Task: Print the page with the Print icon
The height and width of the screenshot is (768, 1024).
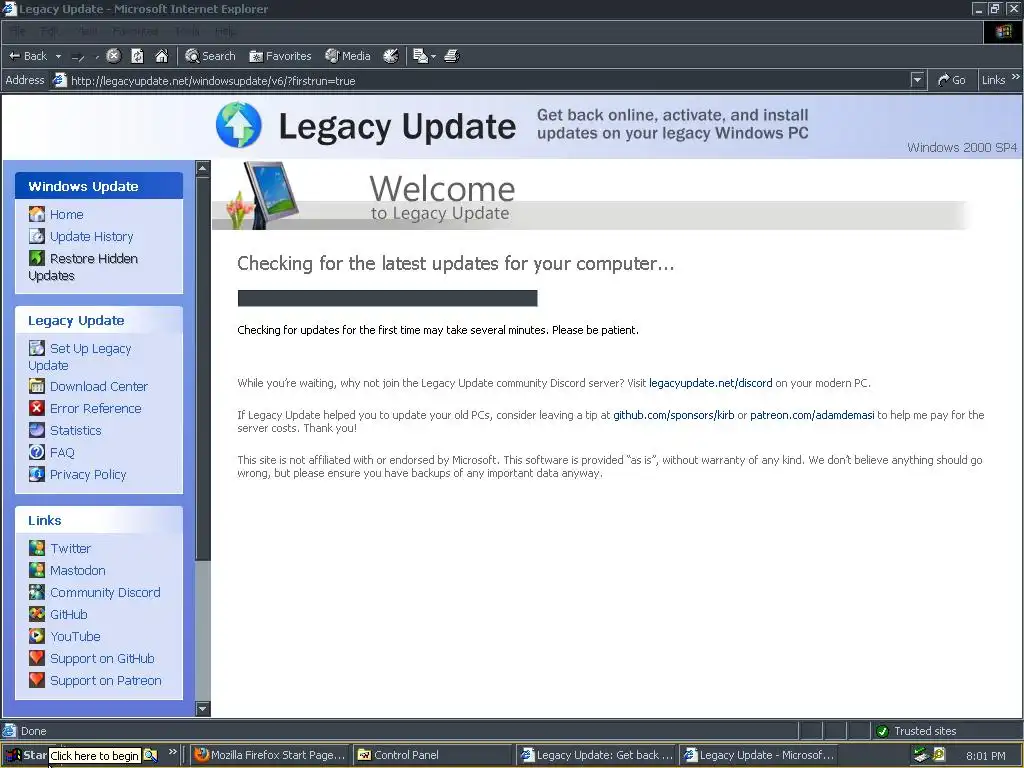Action: (x=452, y=56)
